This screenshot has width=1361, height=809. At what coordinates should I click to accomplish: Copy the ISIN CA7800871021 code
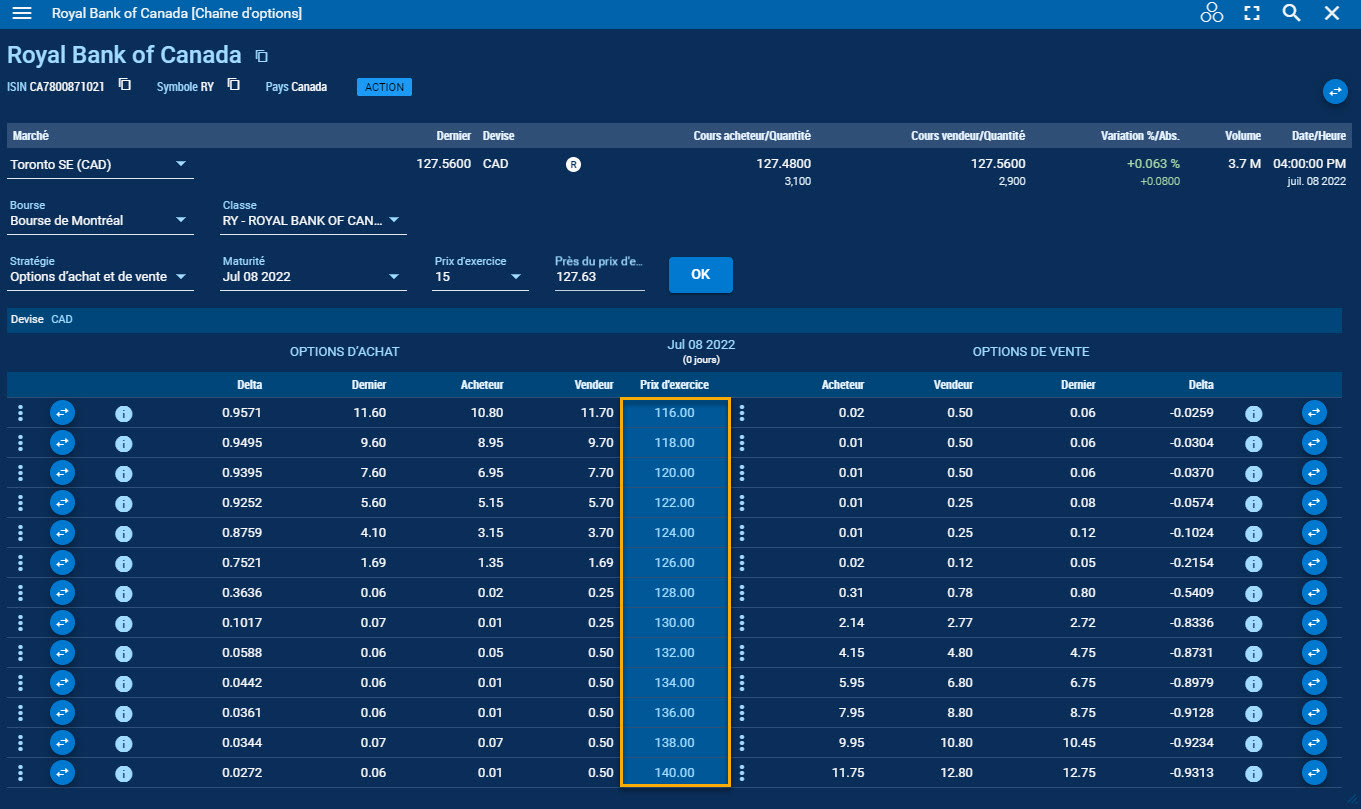tap(125, 85)
